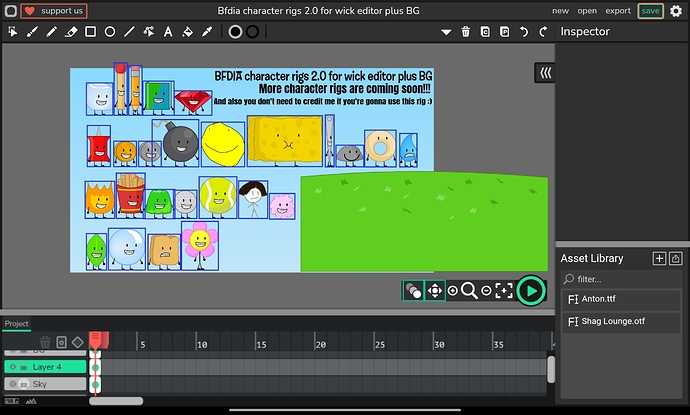Add a new asset with plus button

(659, 258)
